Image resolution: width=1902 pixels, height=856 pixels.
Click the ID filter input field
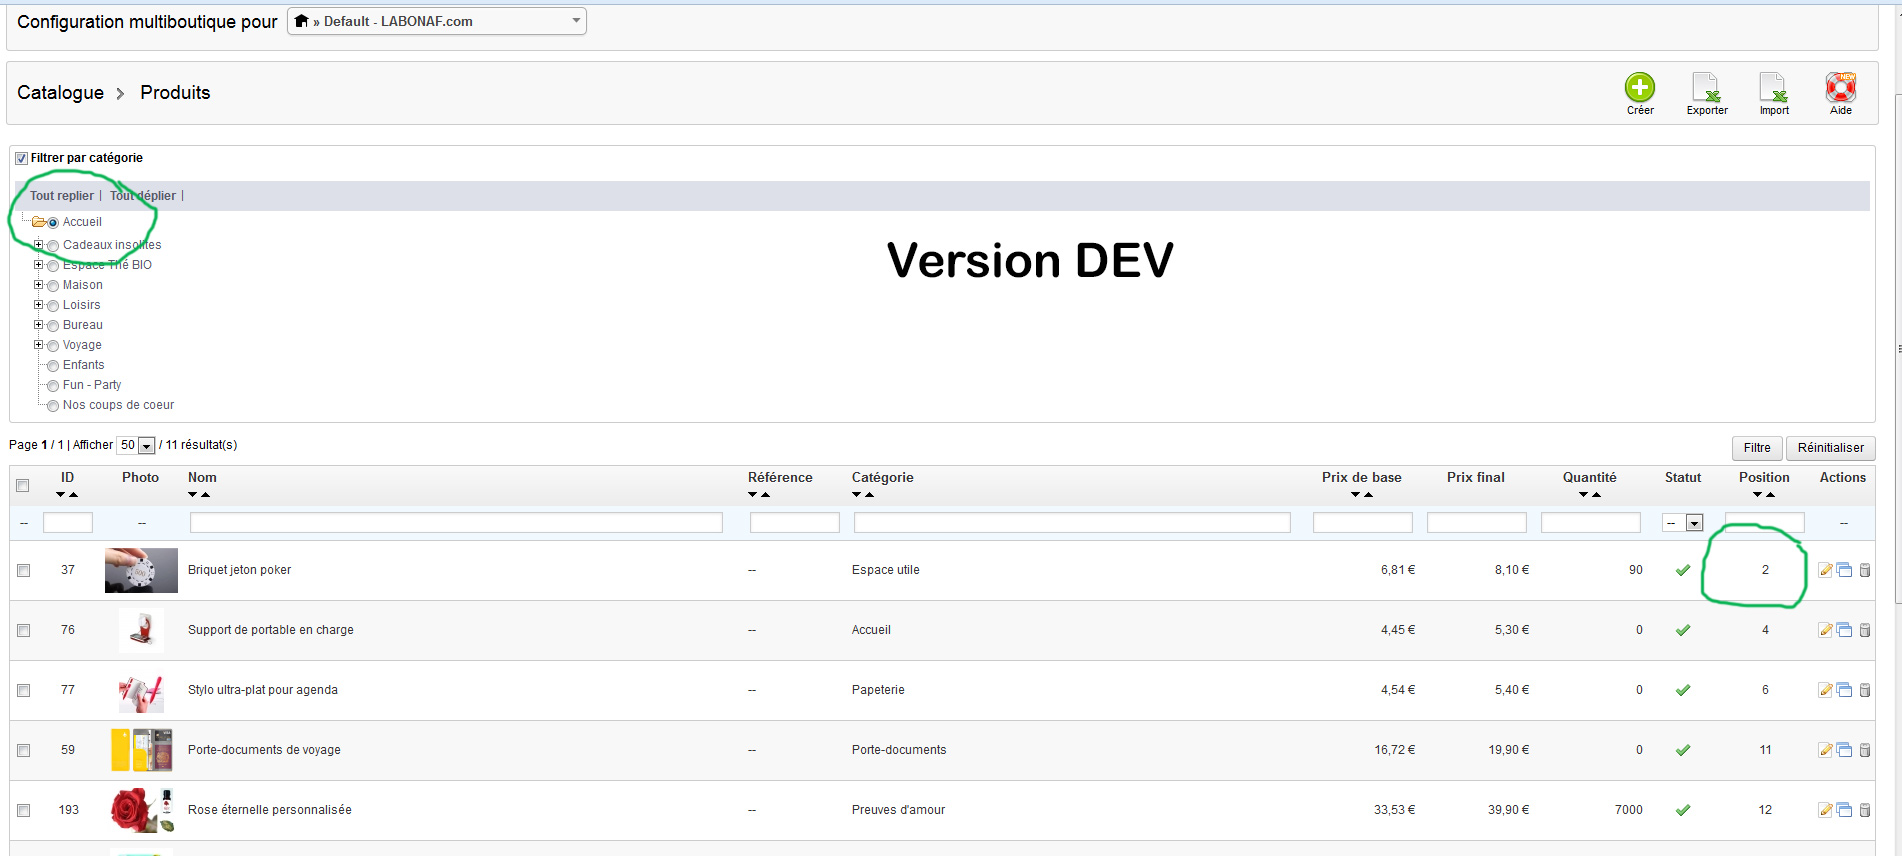click(68, 523)
